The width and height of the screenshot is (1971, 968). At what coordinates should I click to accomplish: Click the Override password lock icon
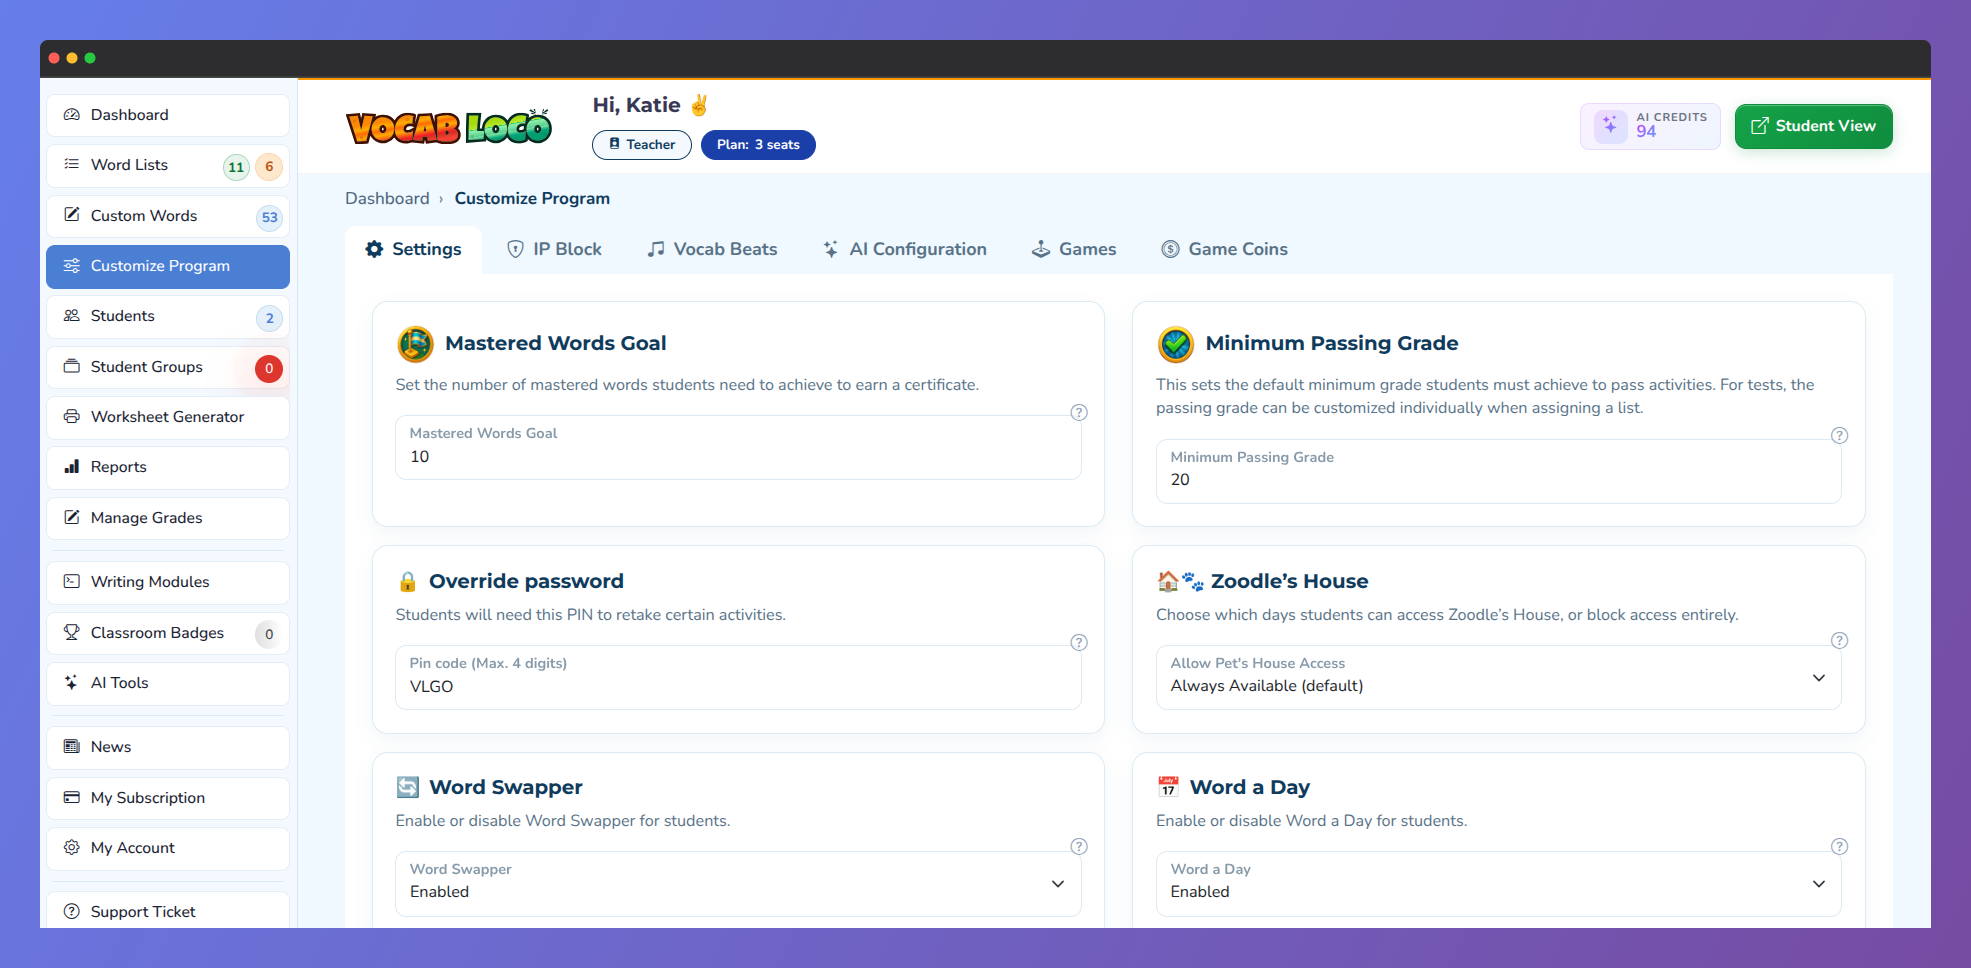point(407,581)
